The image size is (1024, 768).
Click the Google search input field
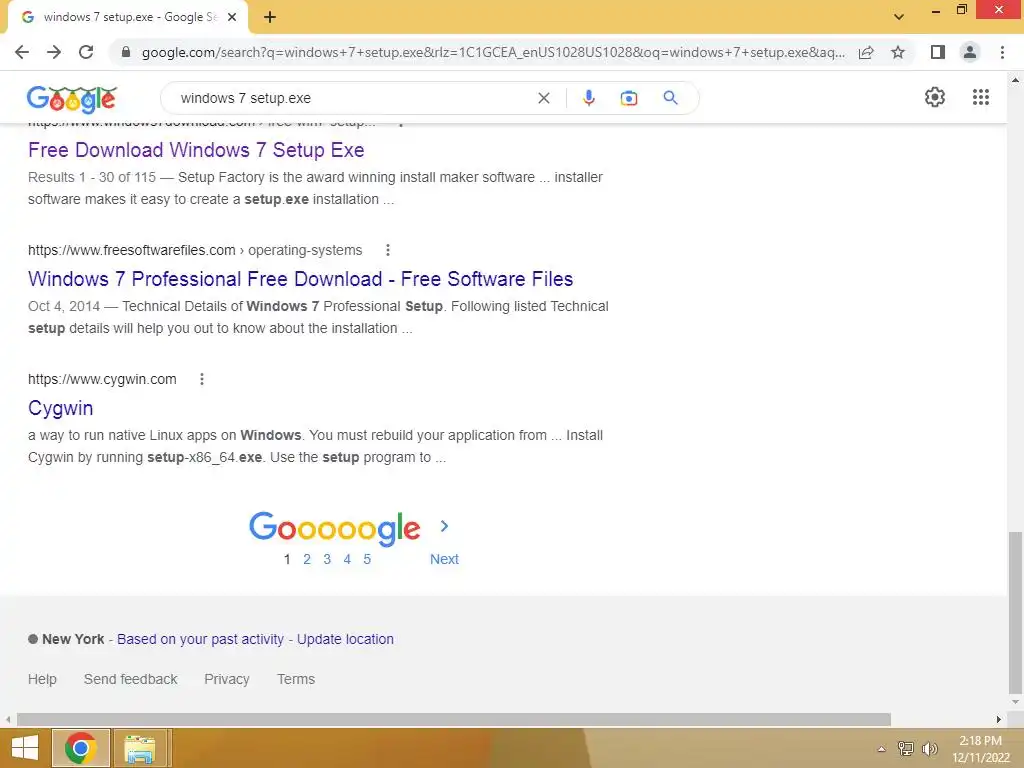pyautogui.click(x=353, y=98)
